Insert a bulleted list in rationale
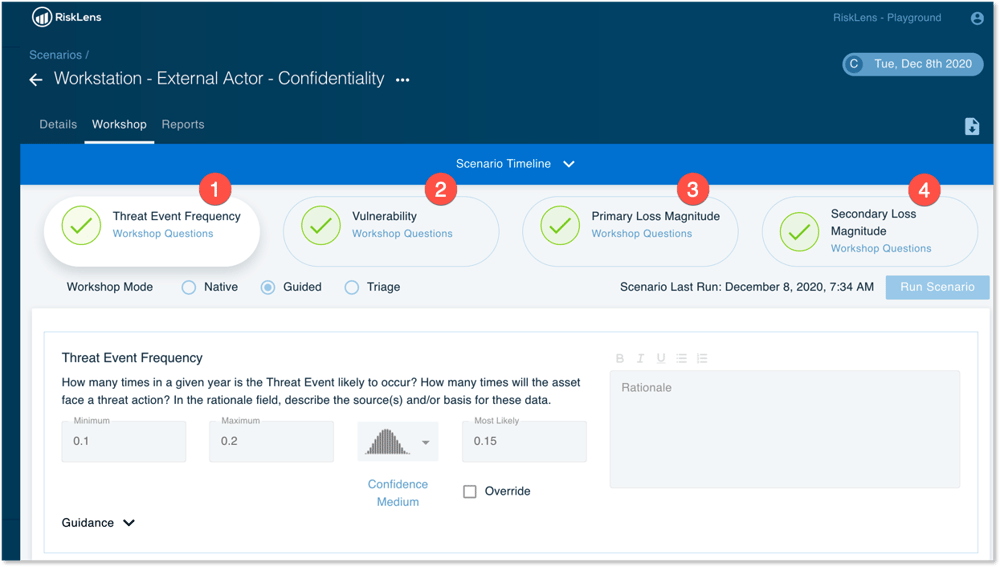 tap(681, 358)
